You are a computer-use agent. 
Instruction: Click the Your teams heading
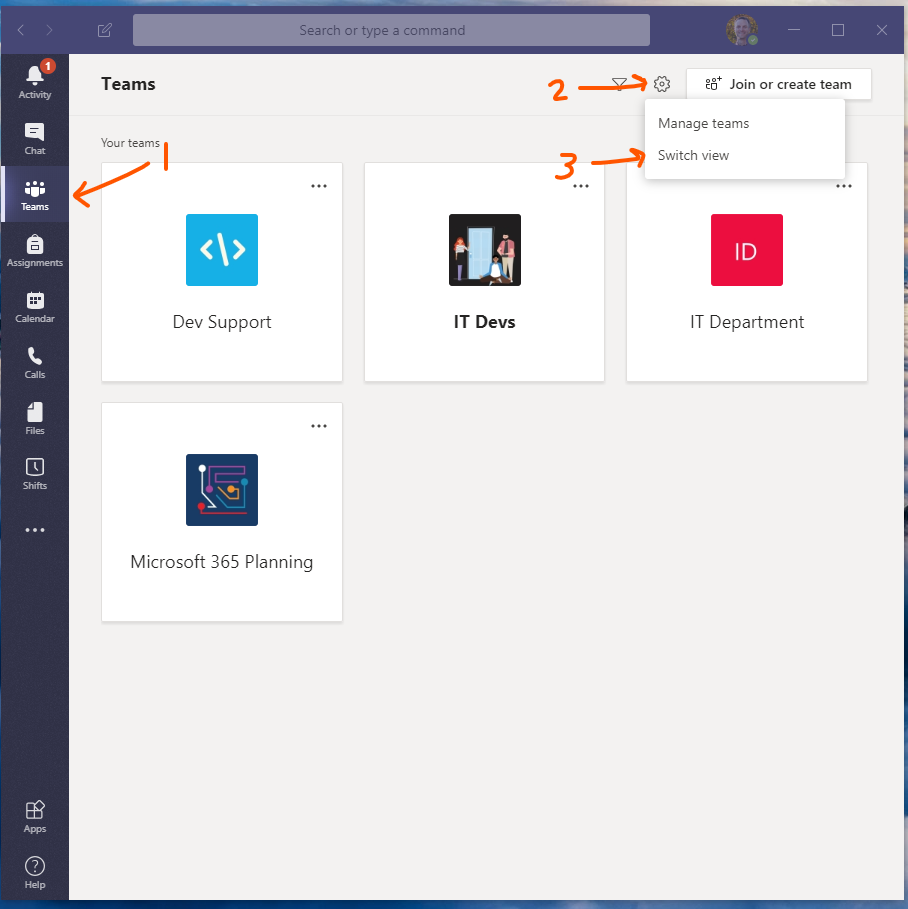pos(130,143)
